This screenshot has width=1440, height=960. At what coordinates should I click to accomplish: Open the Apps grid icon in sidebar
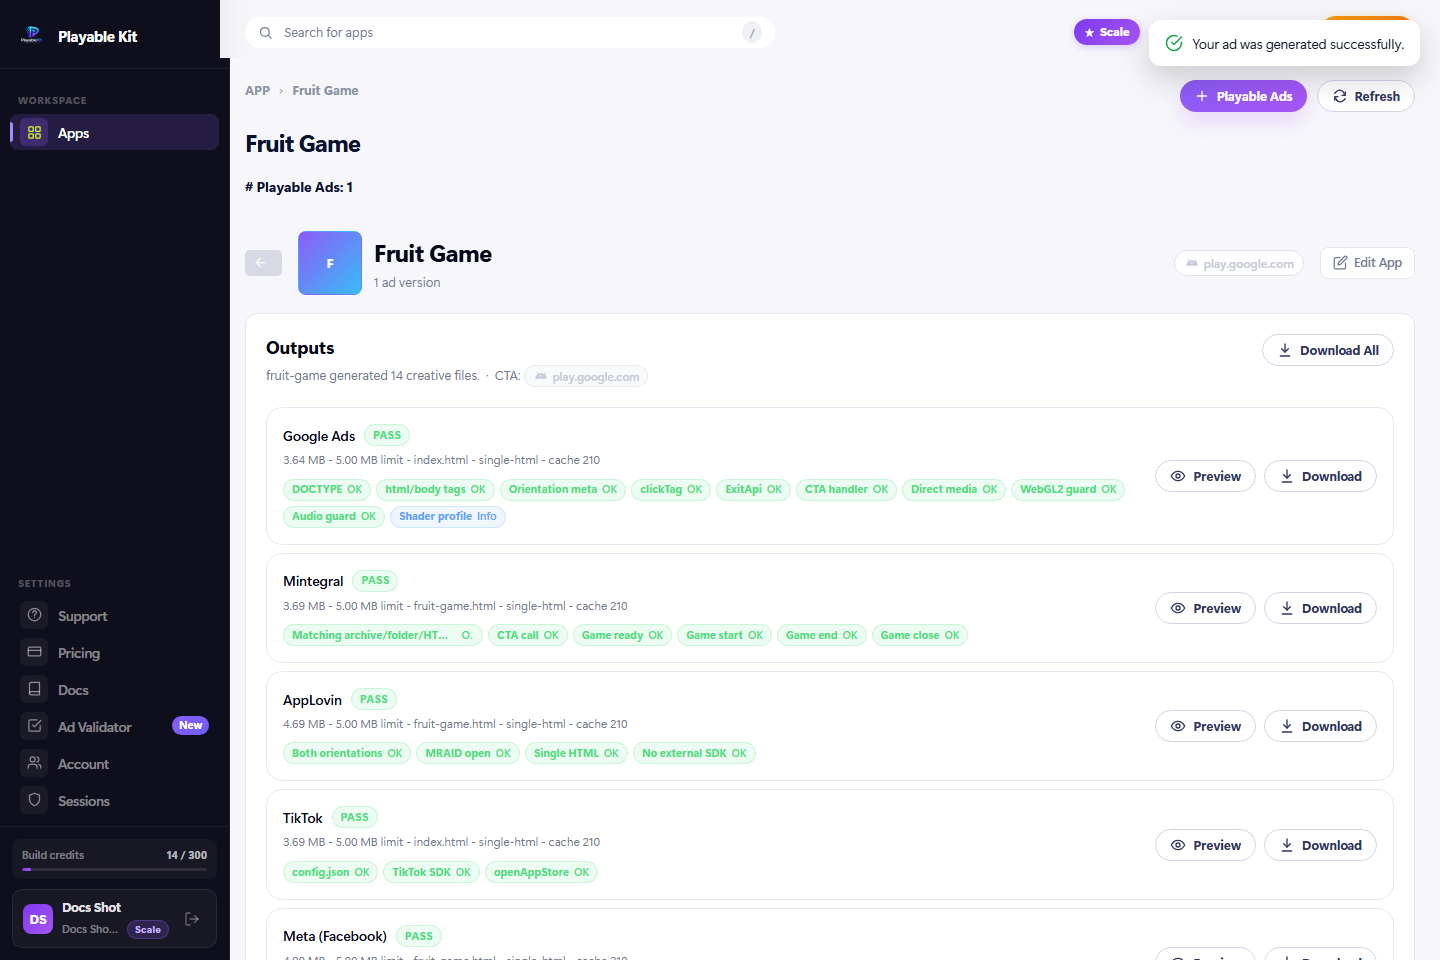pyautogui.click(x=34, y=132)
